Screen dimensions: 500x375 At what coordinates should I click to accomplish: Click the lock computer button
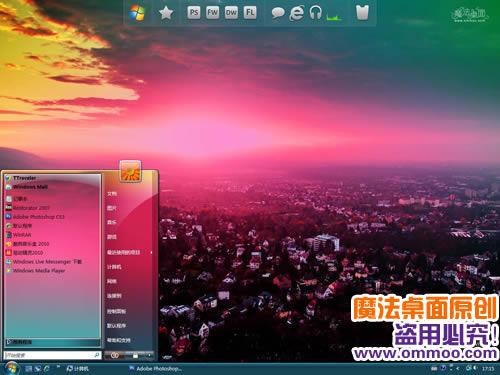pyautogui.click(x=135, y=356)
